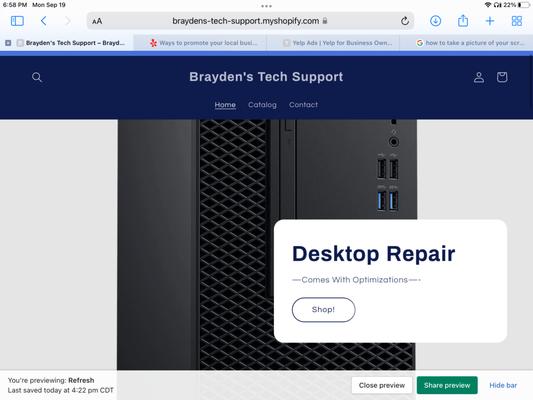Close the Brayden's Tech Support tab via its icon

click(8, 43)
